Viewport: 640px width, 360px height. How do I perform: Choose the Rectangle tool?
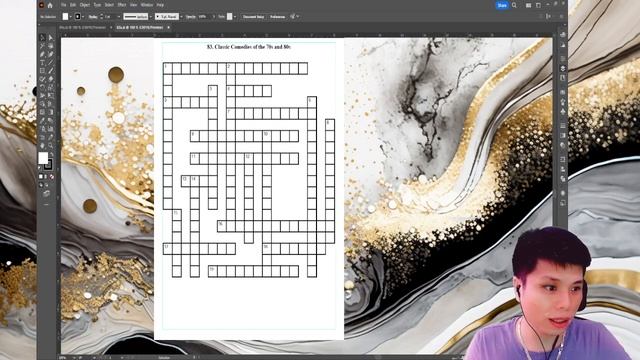[42, 71]
